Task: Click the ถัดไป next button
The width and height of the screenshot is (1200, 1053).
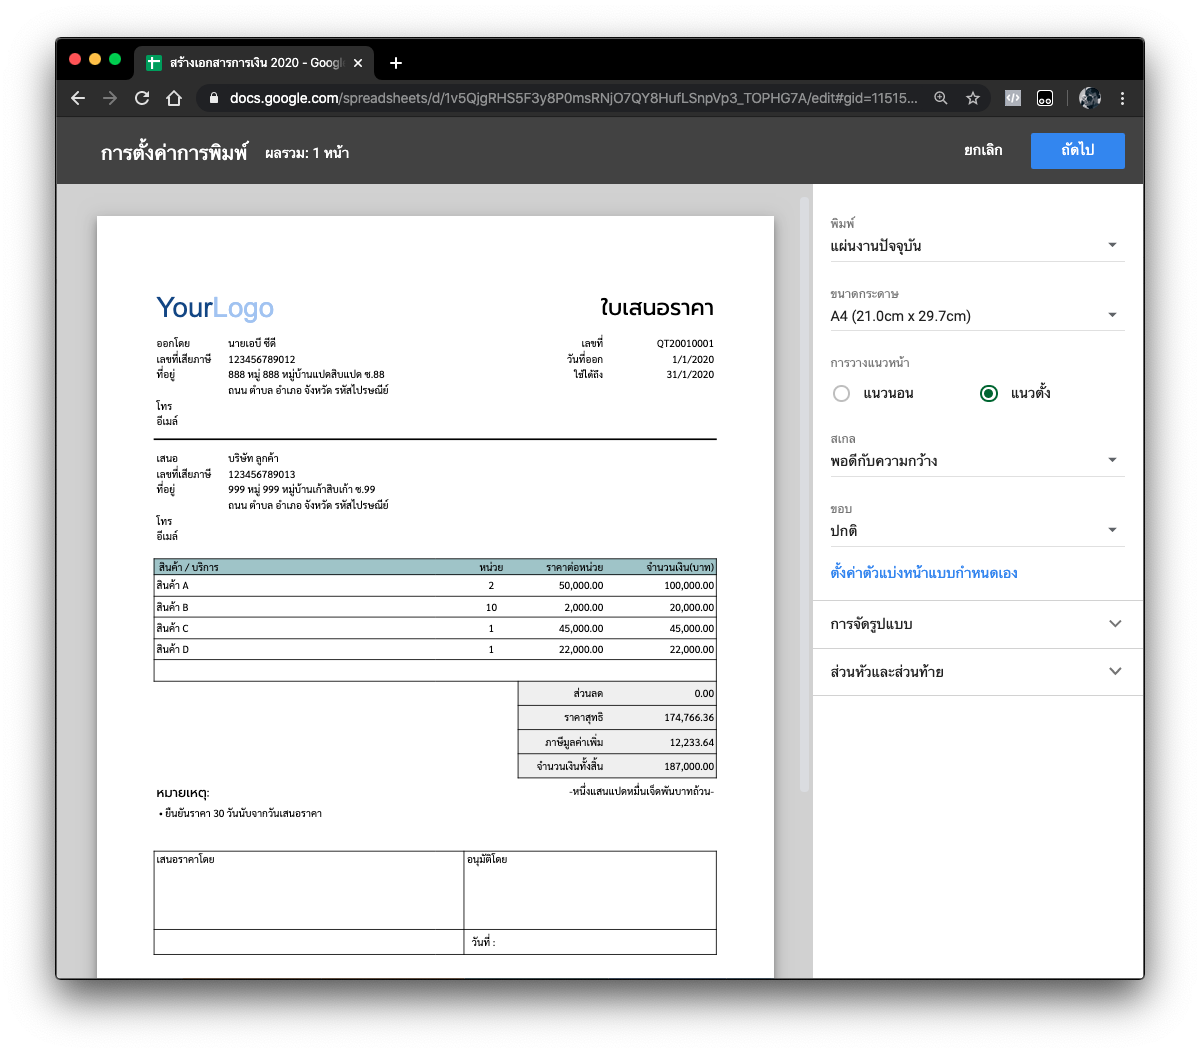Action: click(1078, 150)
